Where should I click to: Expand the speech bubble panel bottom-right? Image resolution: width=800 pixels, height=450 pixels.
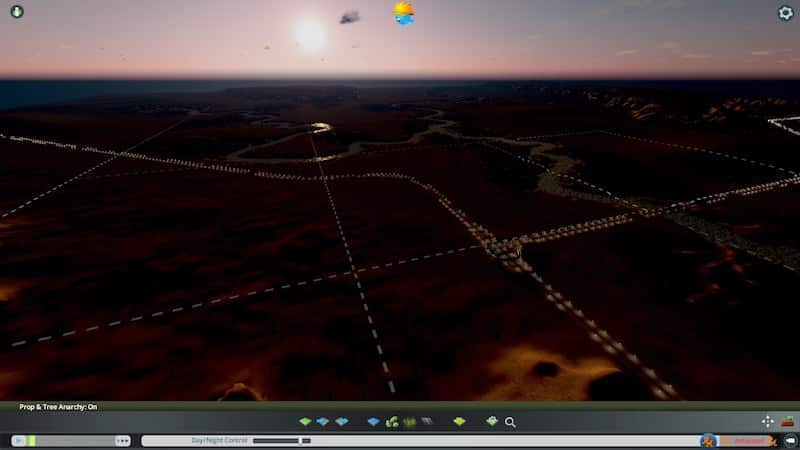coord(789,440)
